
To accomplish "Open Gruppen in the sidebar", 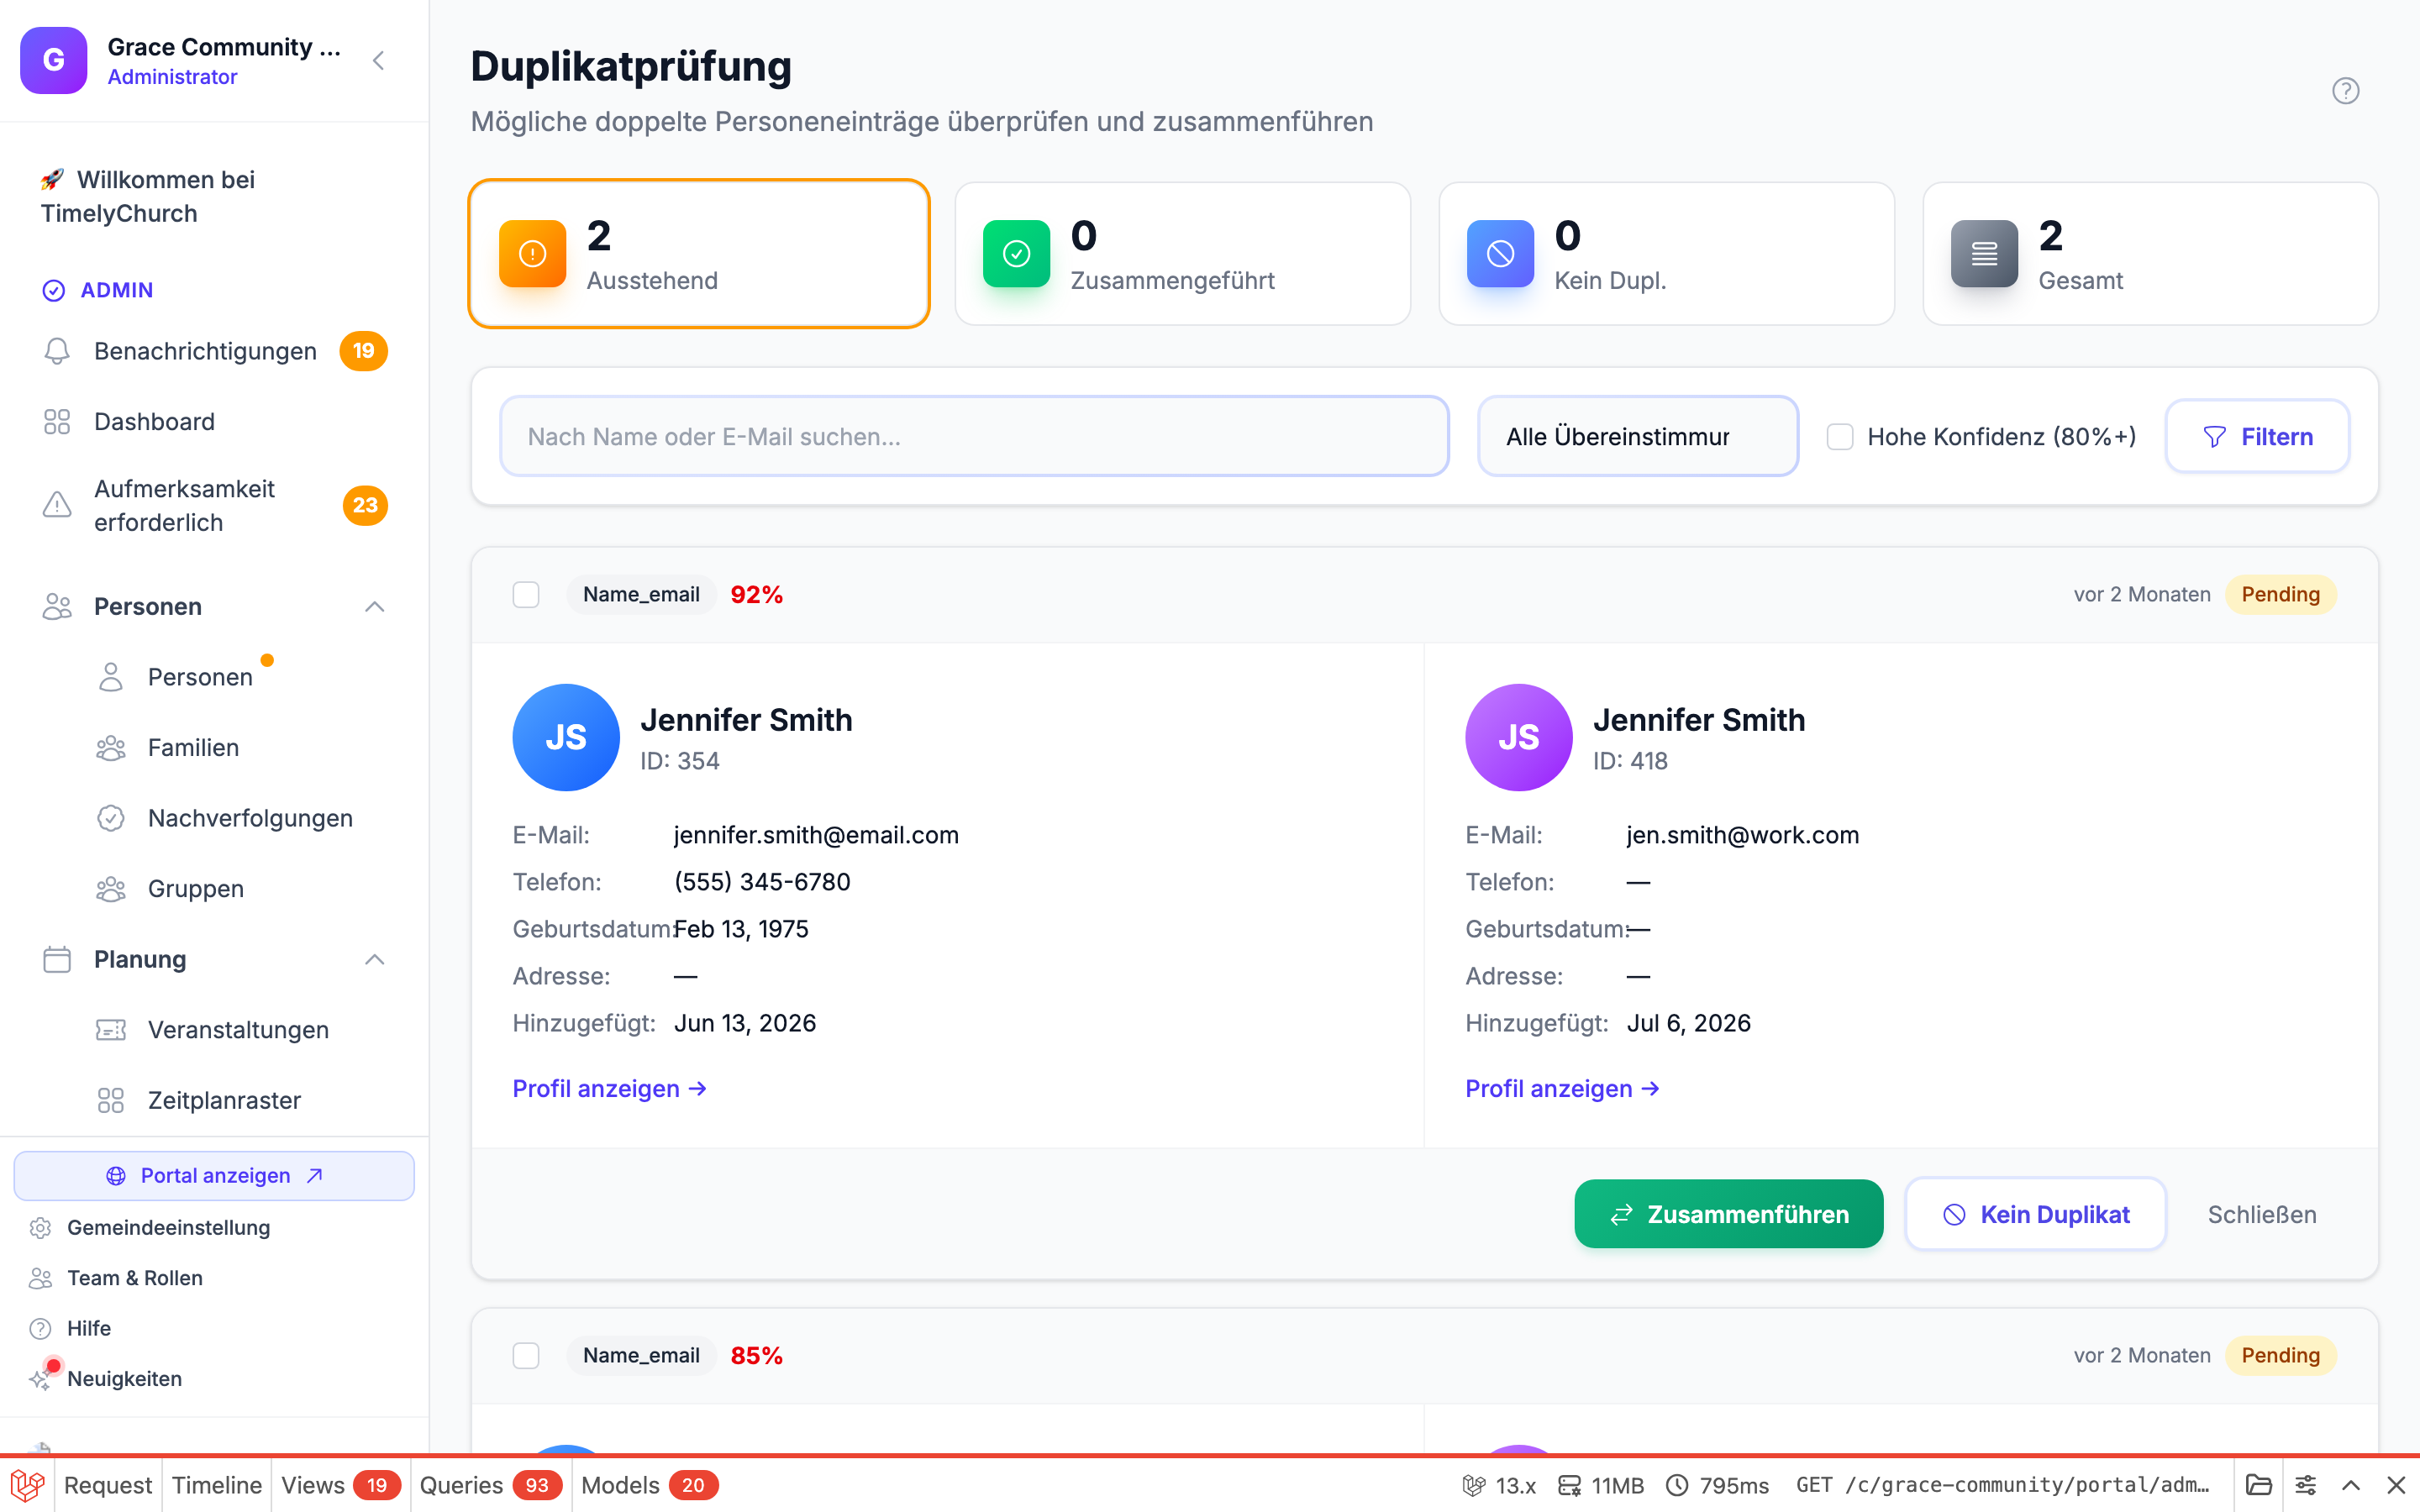I will (195, 888).
